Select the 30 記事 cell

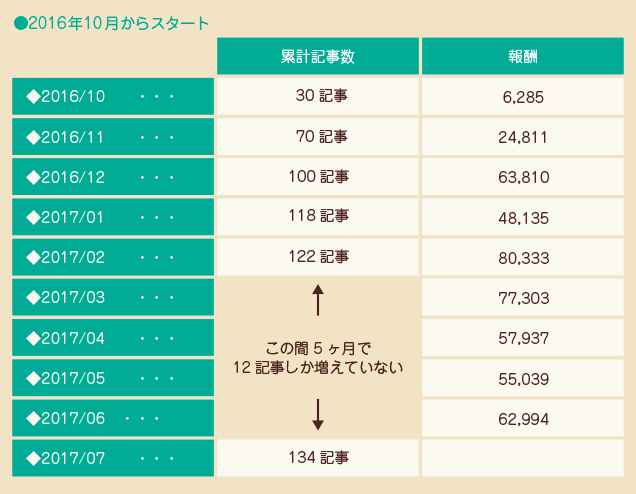coord(317,97)
